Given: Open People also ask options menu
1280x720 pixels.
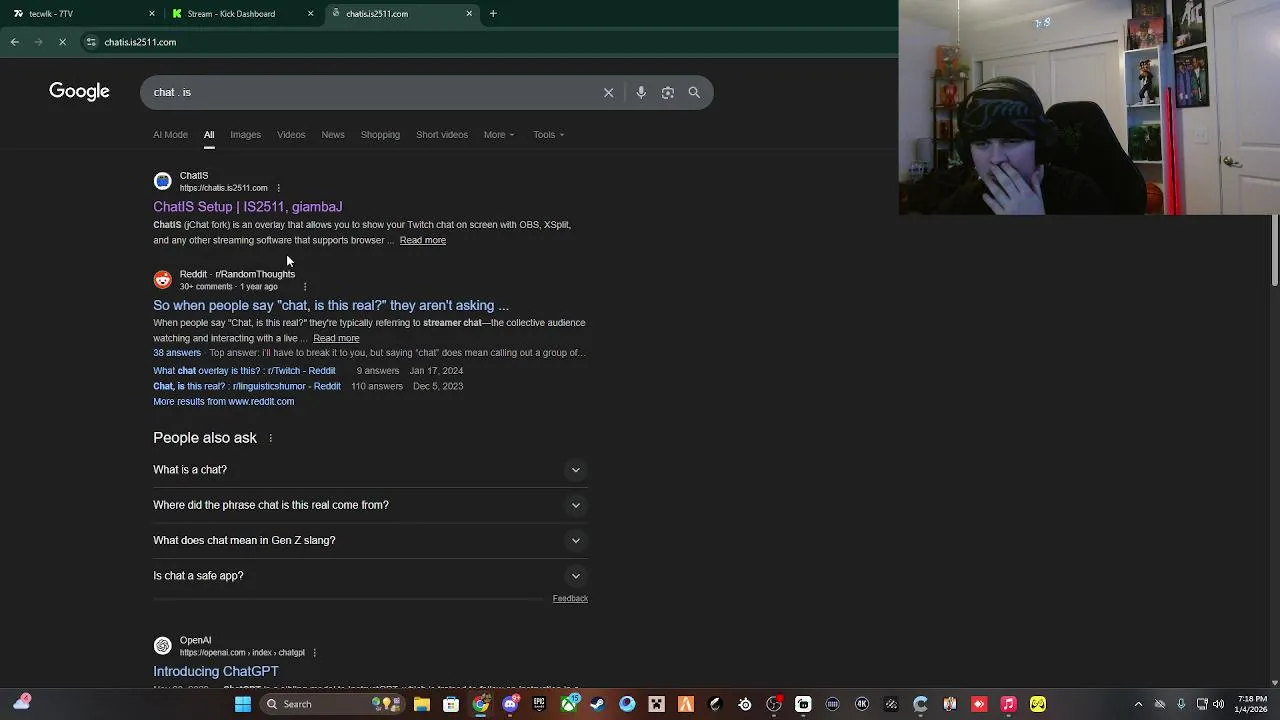Looking at the screenshot, I should coord(270,438).
